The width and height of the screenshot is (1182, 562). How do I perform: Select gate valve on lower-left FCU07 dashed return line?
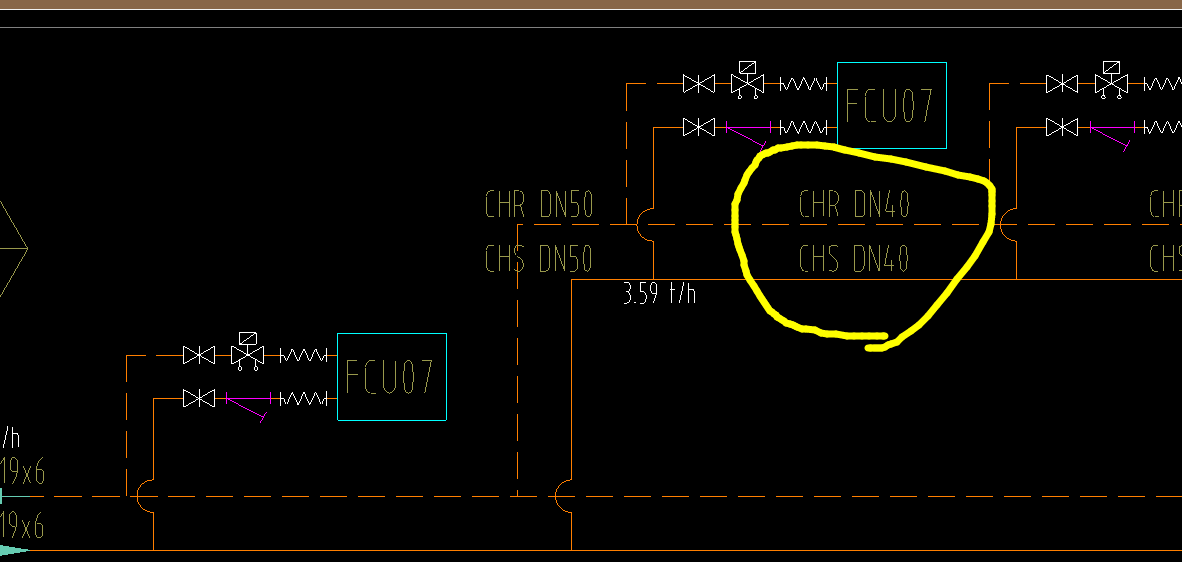[199, 355]
